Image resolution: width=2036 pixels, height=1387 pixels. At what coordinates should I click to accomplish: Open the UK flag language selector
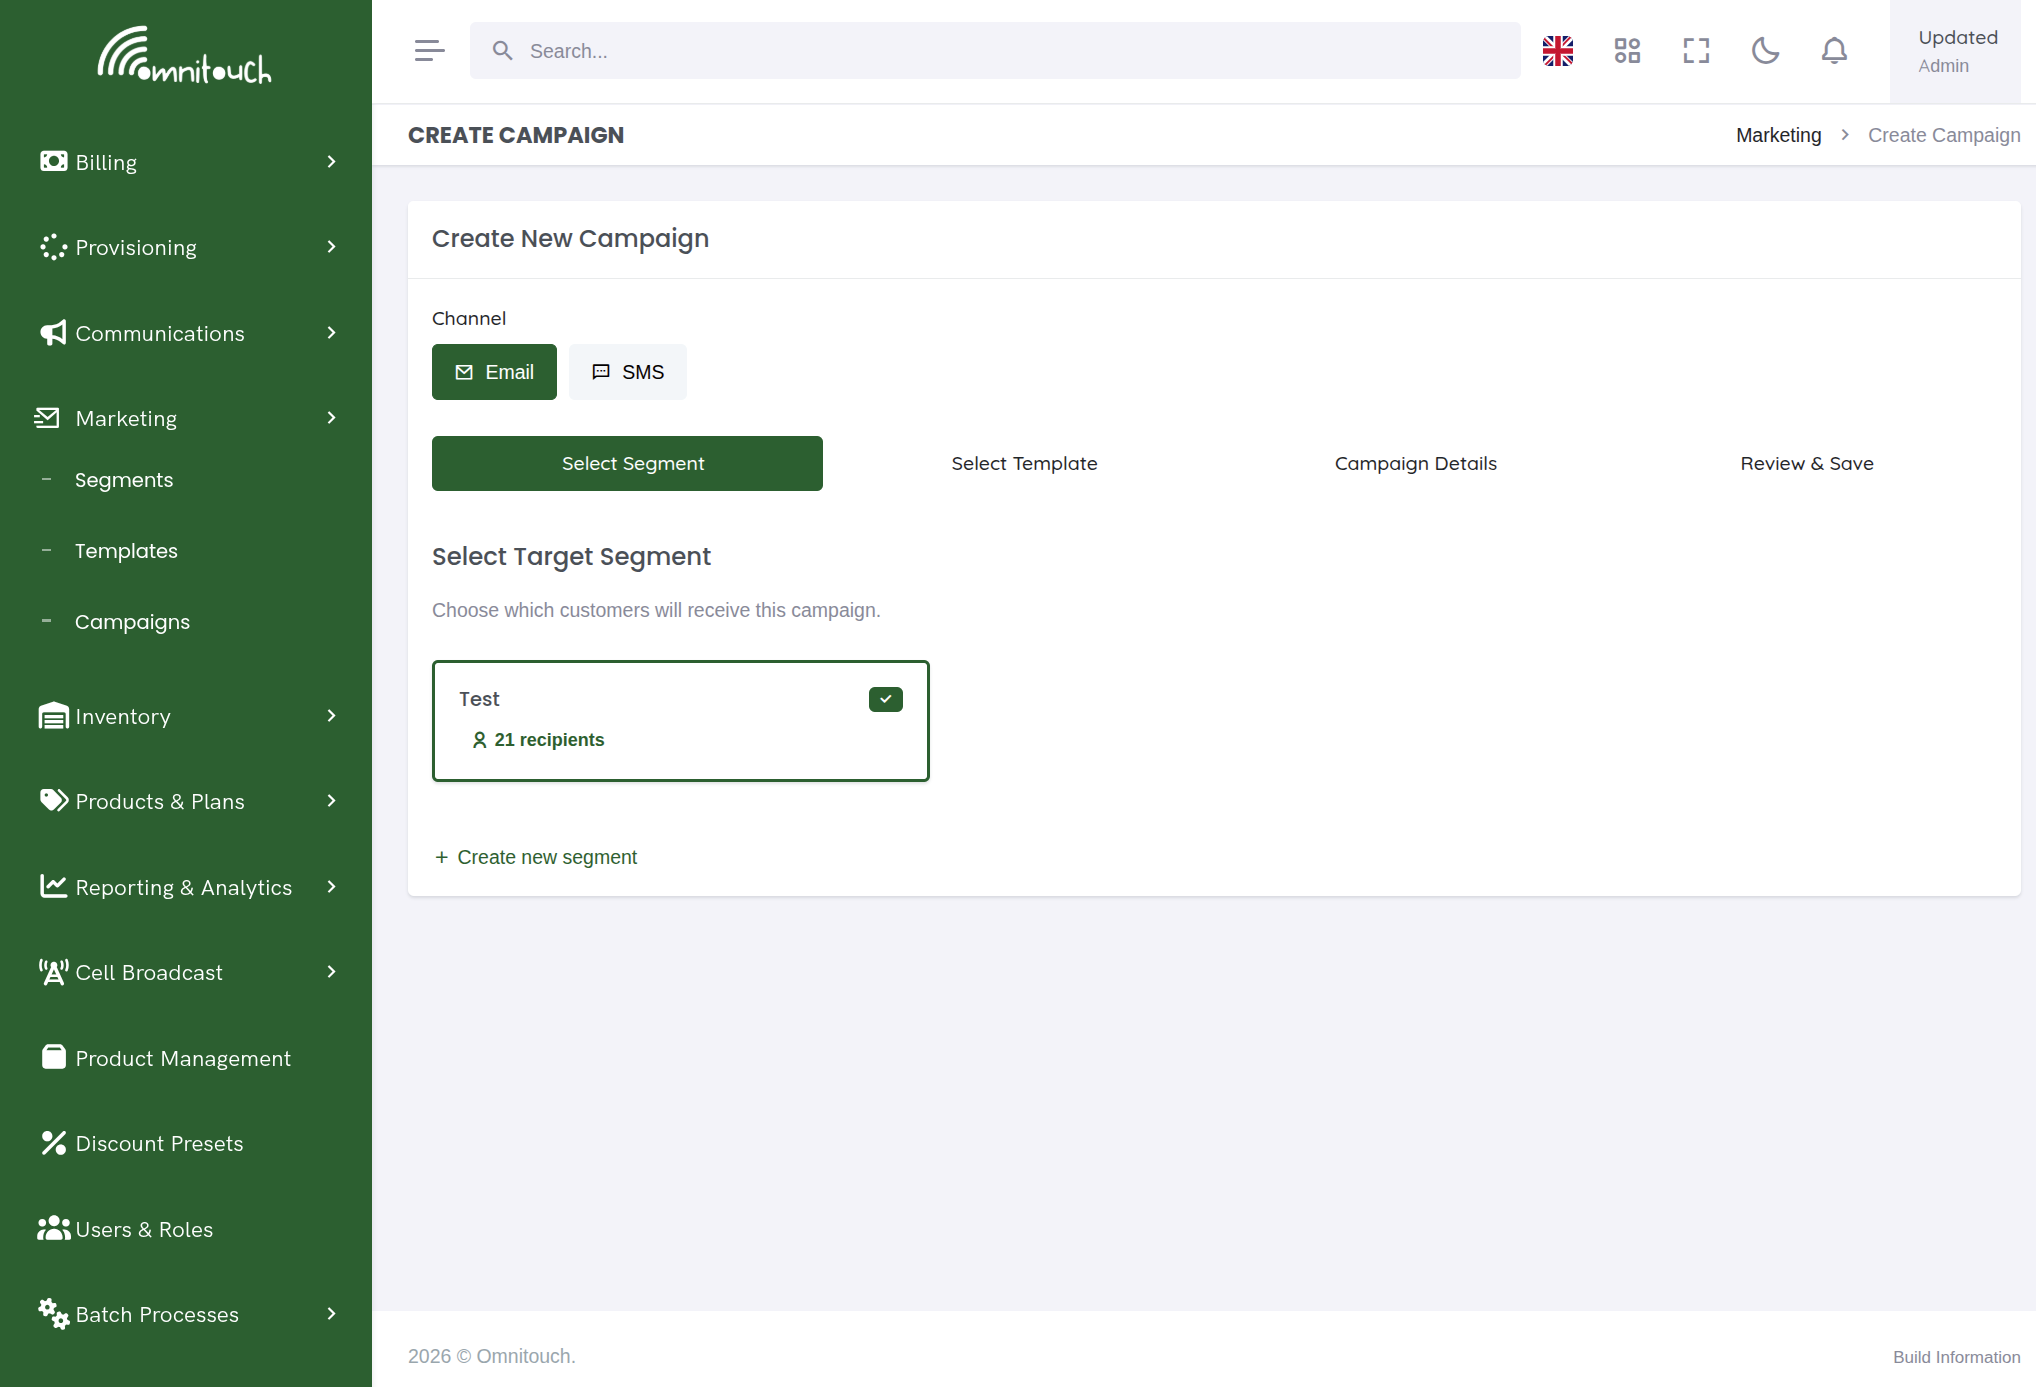(1557, 51)
